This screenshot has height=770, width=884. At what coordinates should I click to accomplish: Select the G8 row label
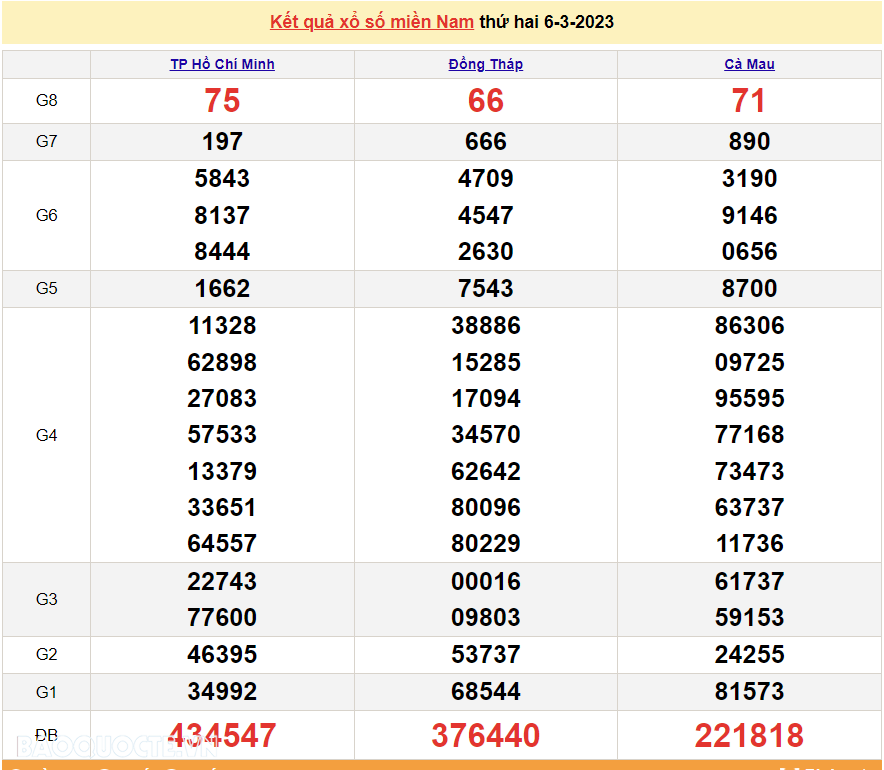[47, 101]
